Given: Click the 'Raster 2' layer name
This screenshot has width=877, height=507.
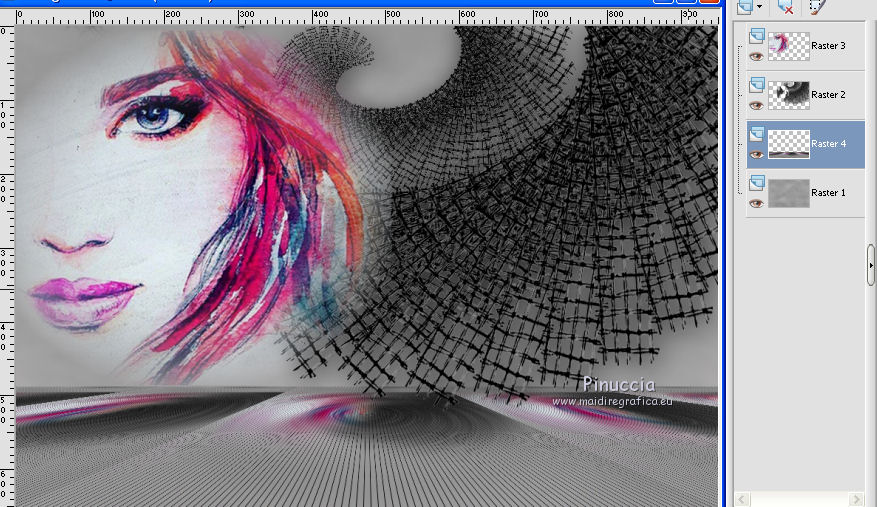Looking at the screenshot, I should (828, 95).
